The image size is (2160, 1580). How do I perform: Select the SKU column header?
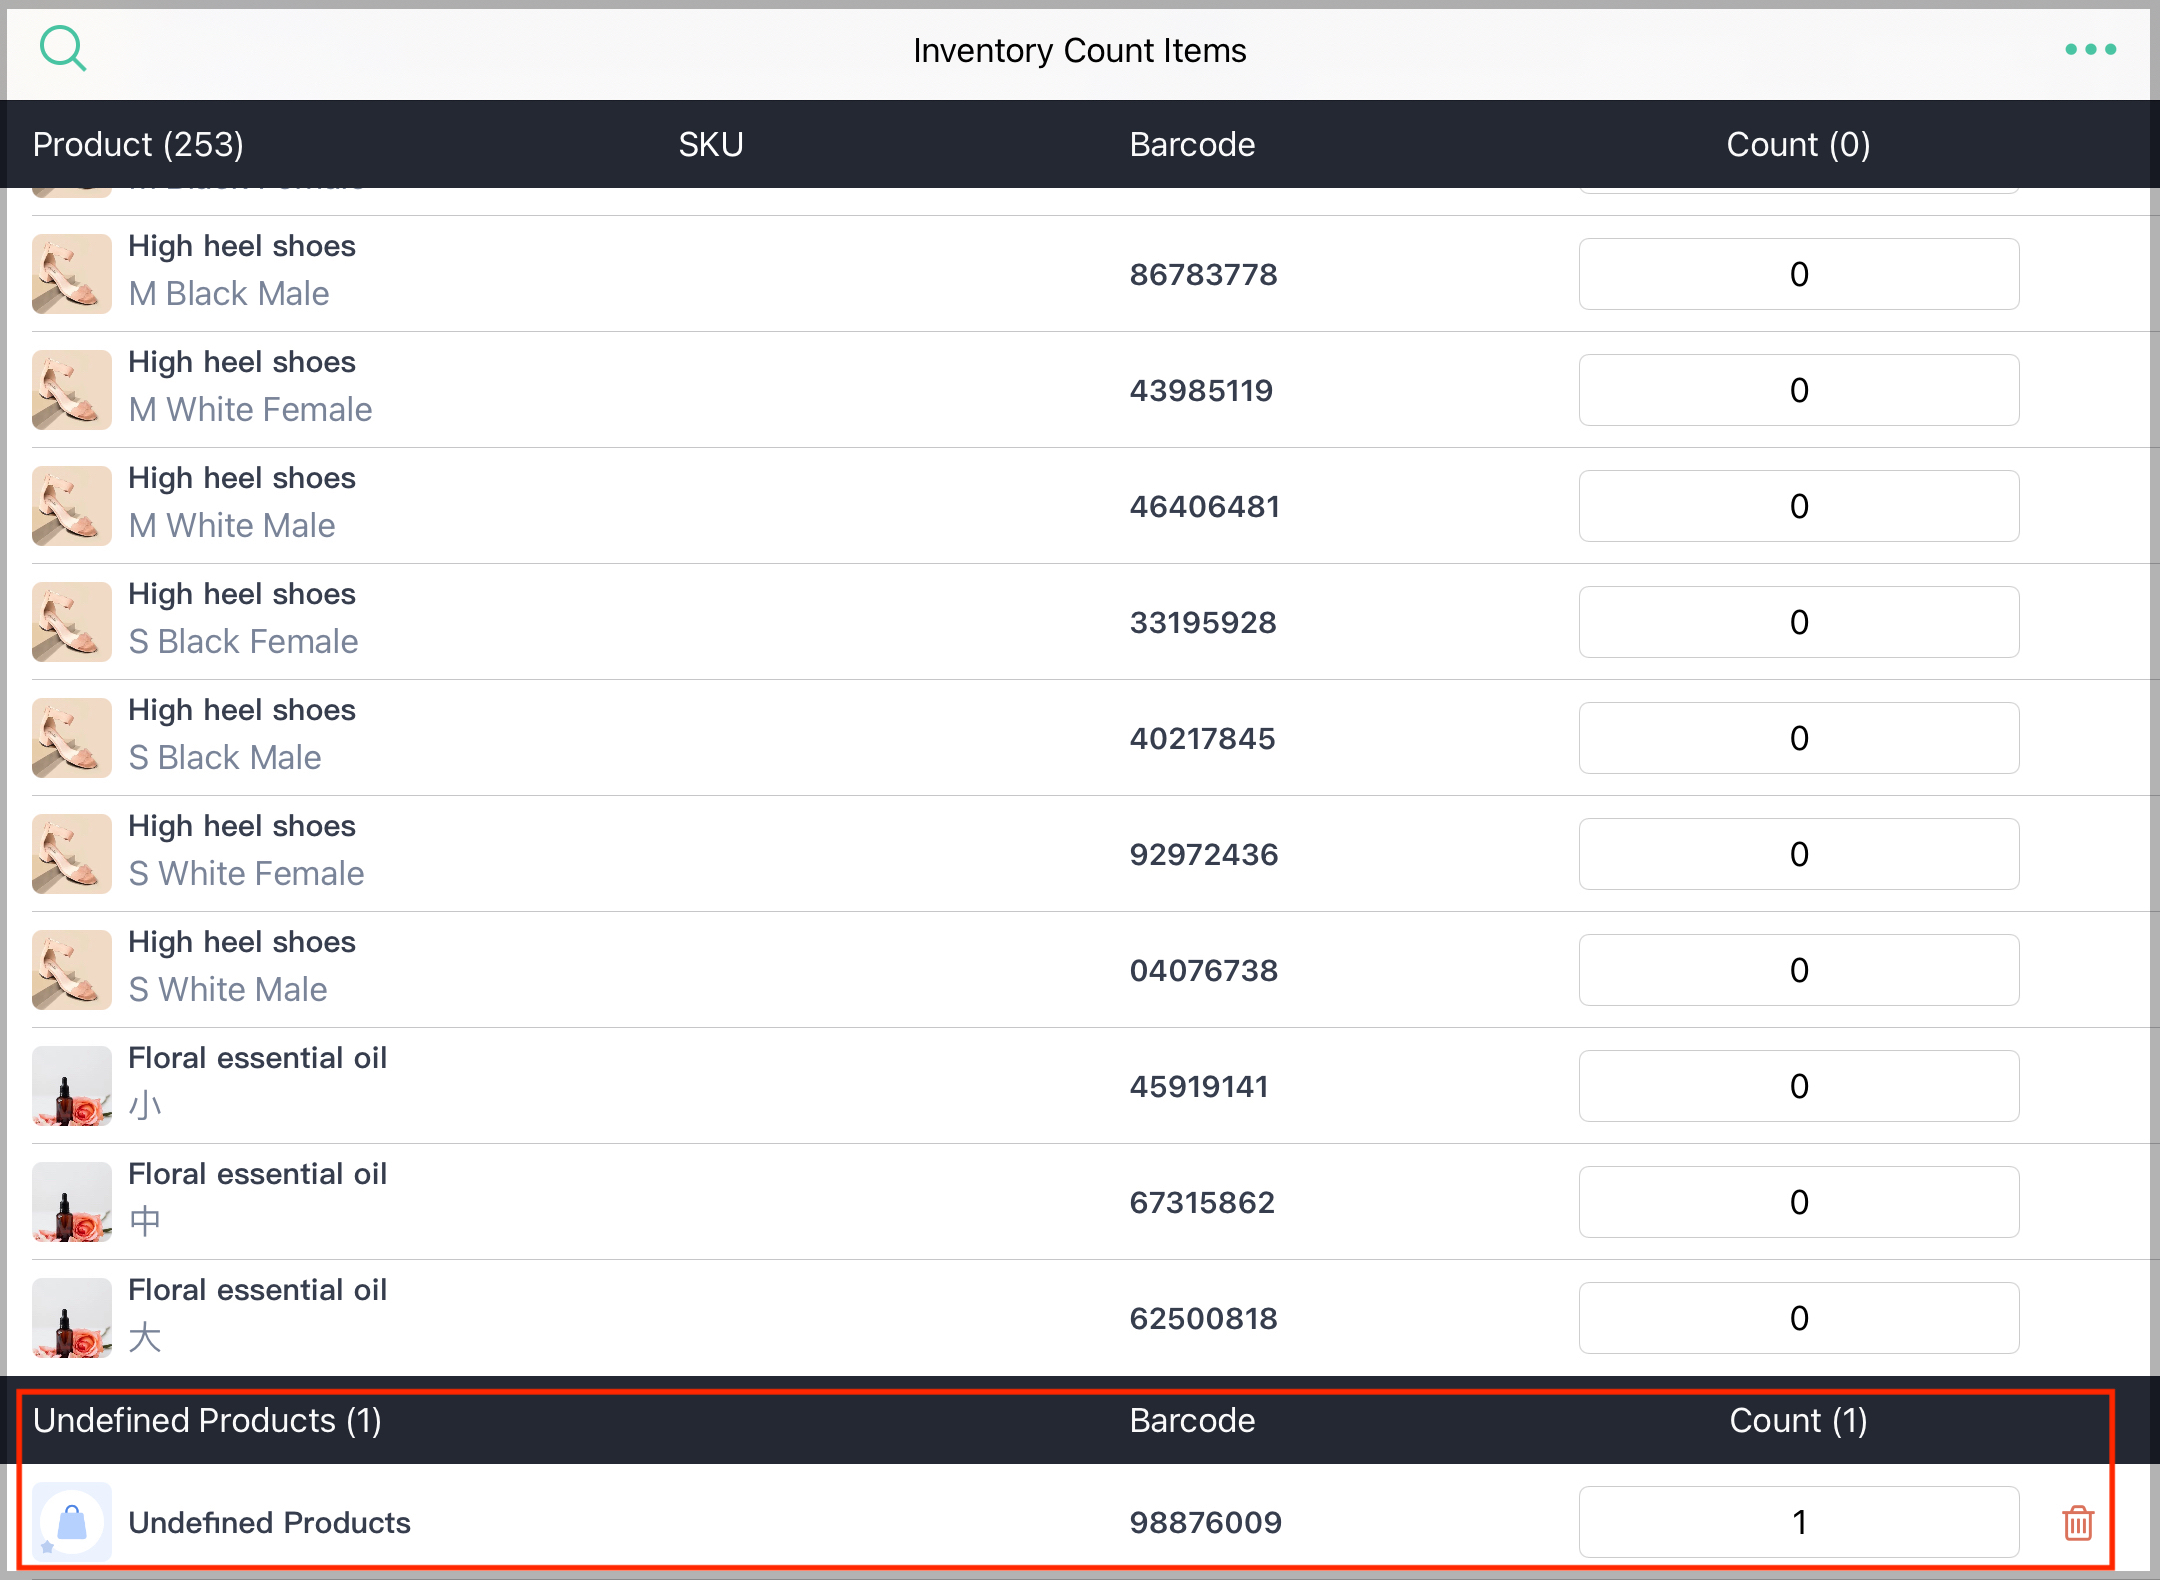[710, 144]
